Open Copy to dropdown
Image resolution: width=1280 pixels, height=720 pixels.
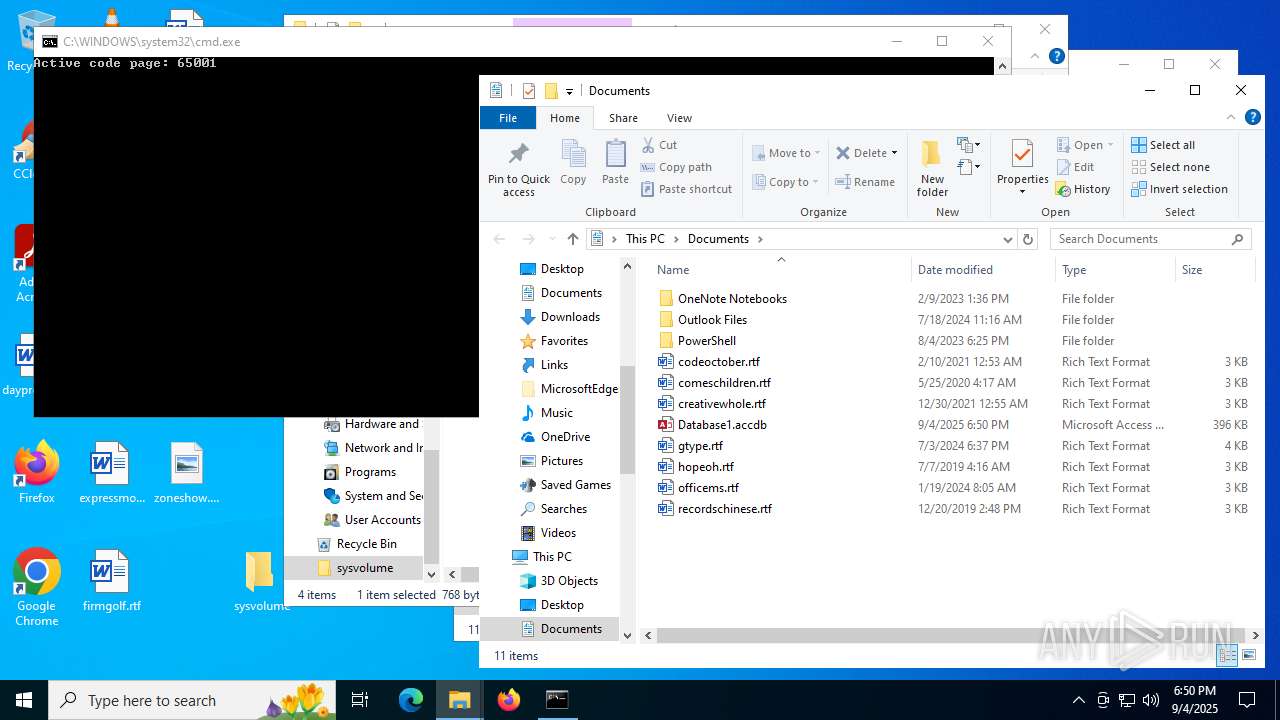point(787,182)
